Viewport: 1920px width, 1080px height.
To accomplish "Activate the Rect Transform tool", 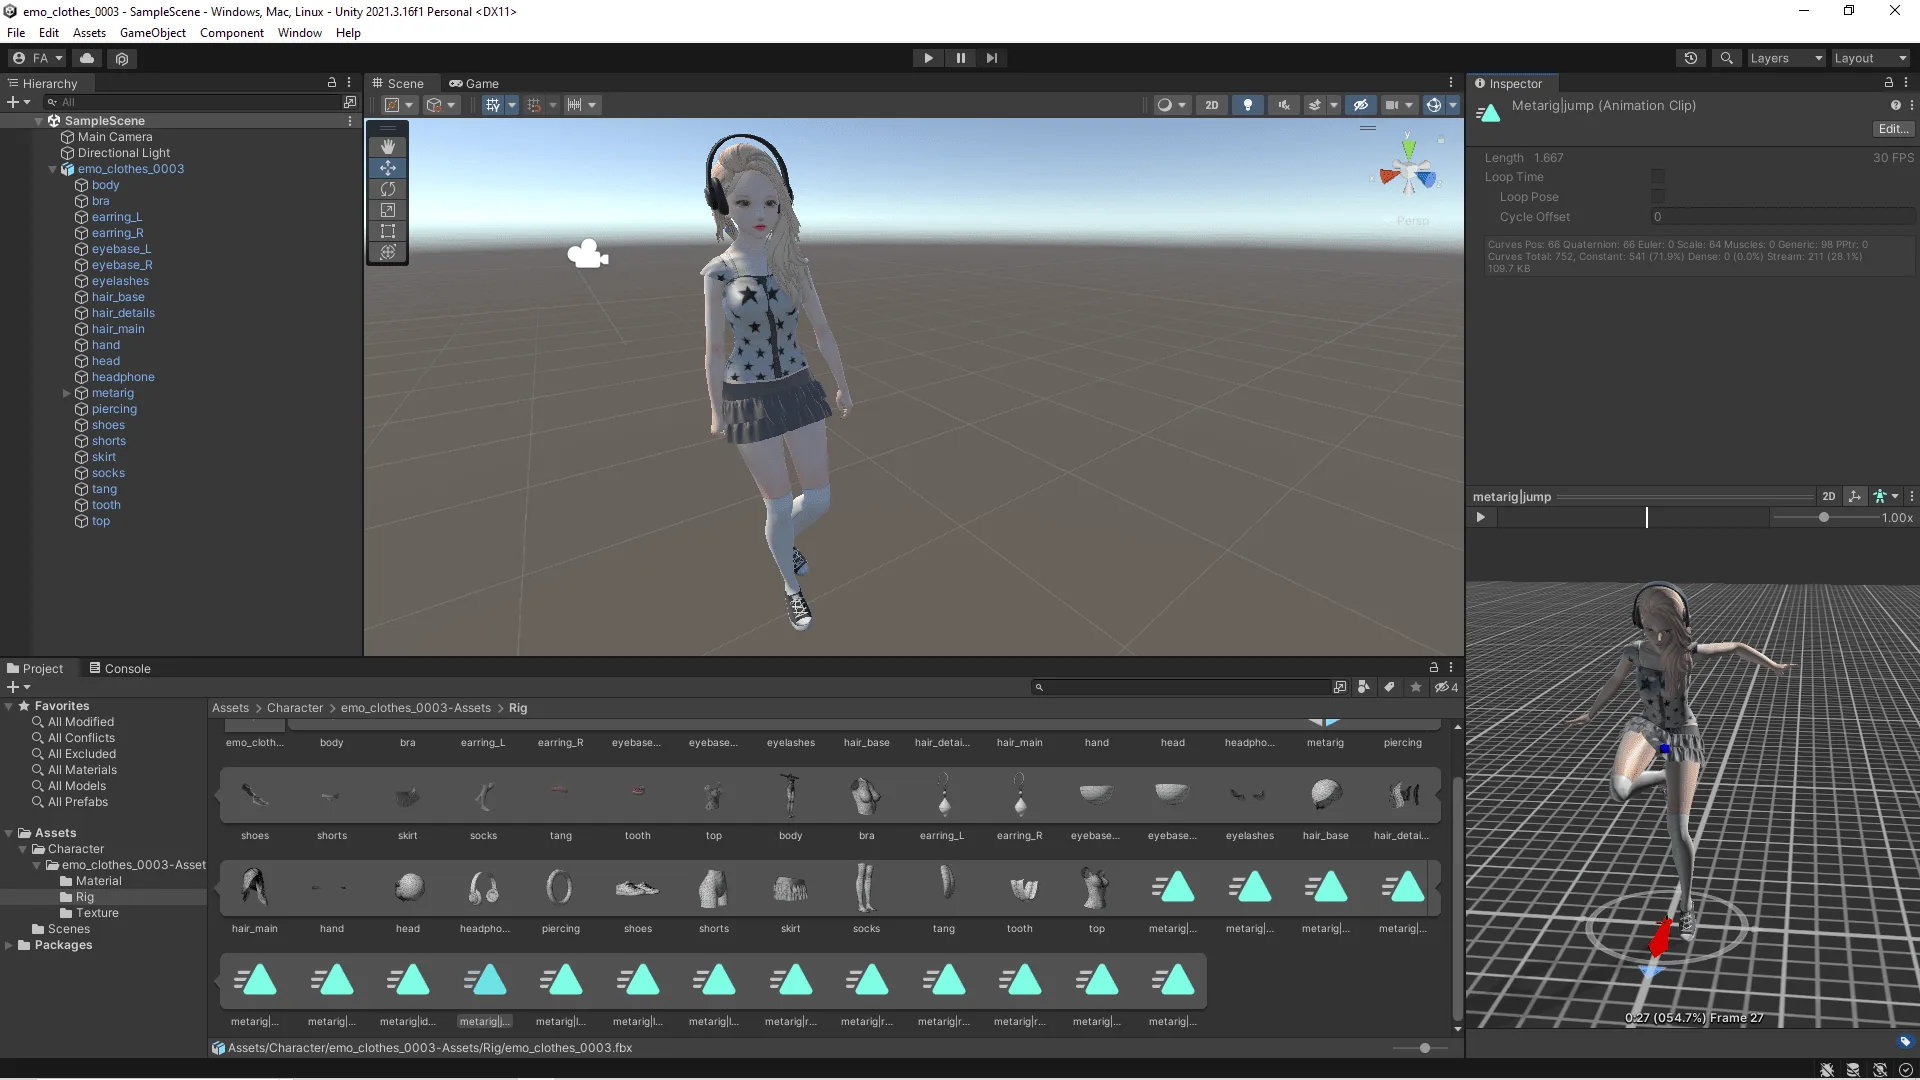I will pyautogui.click(x=387, y=231).
